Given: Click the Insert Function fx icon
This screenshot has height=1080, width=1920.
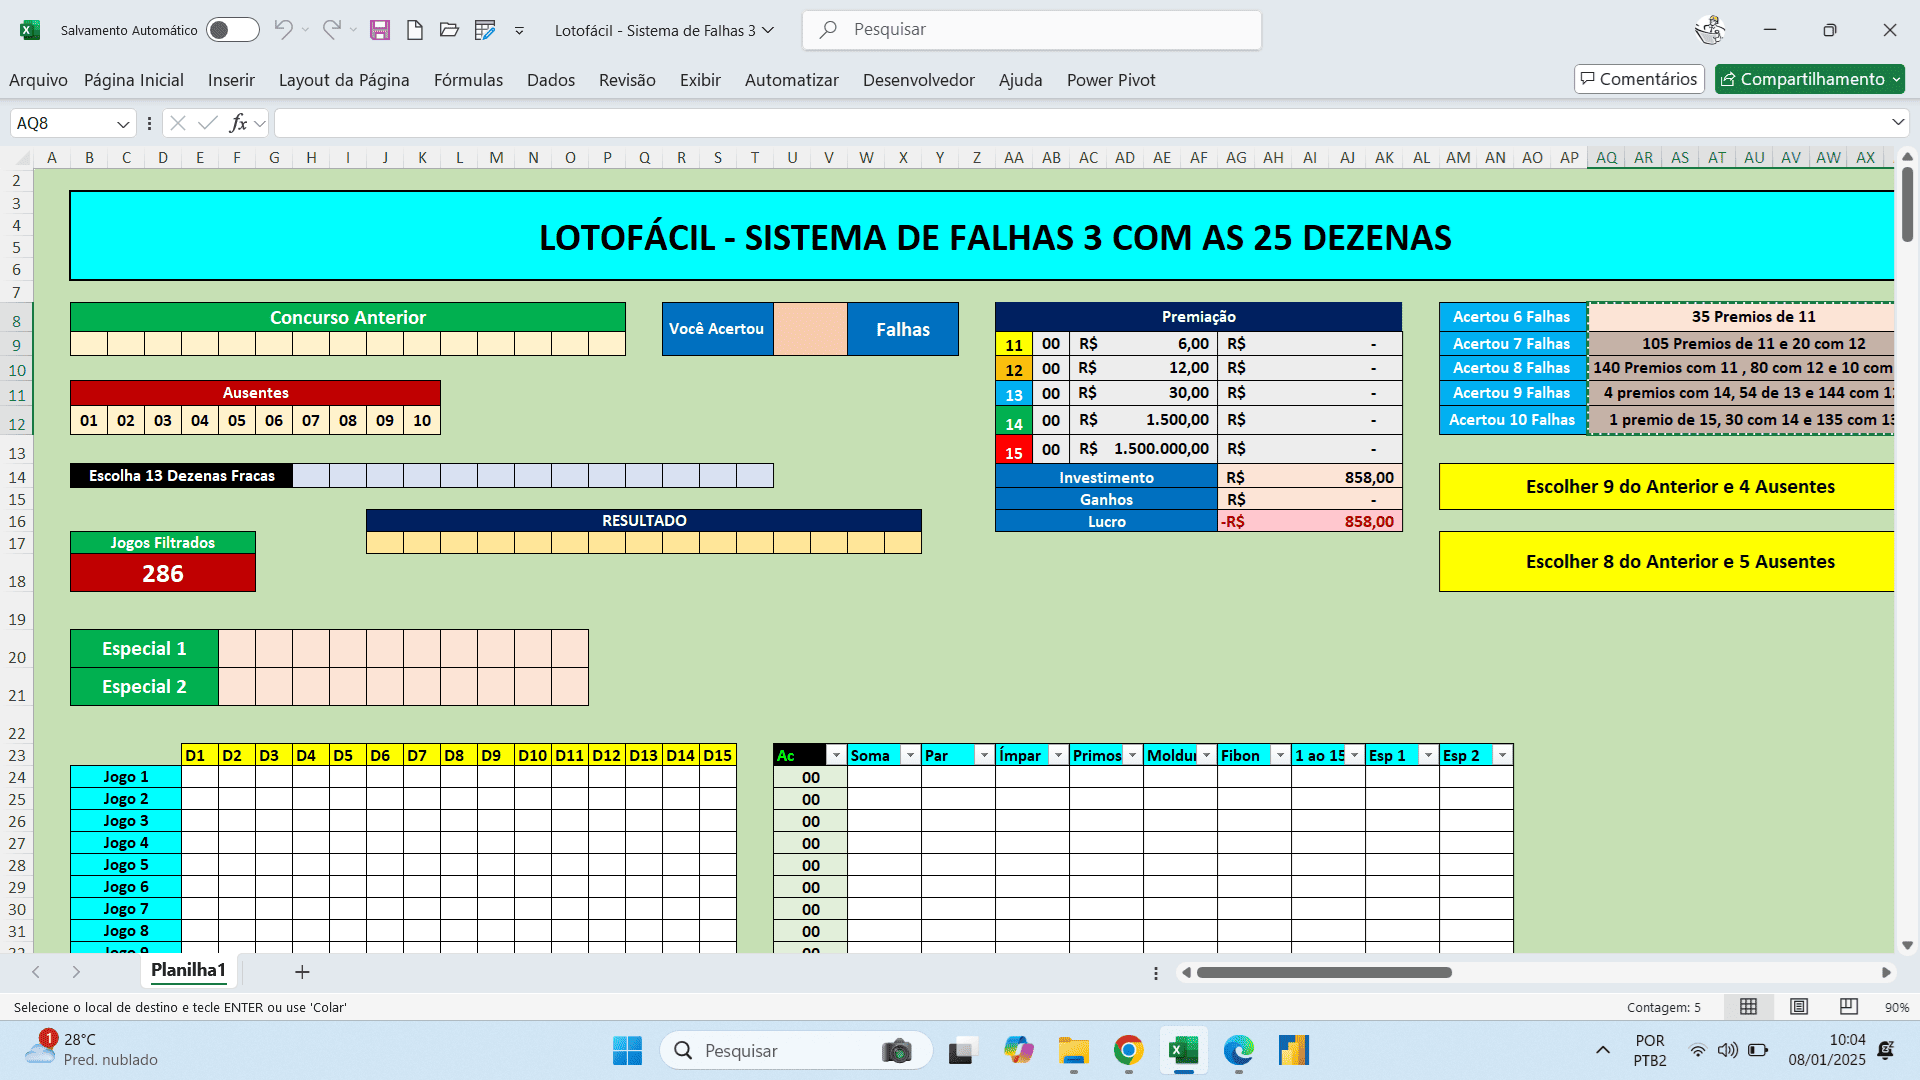Looking at the screenshot, I should pyautogui.click(x=238, y=123).
